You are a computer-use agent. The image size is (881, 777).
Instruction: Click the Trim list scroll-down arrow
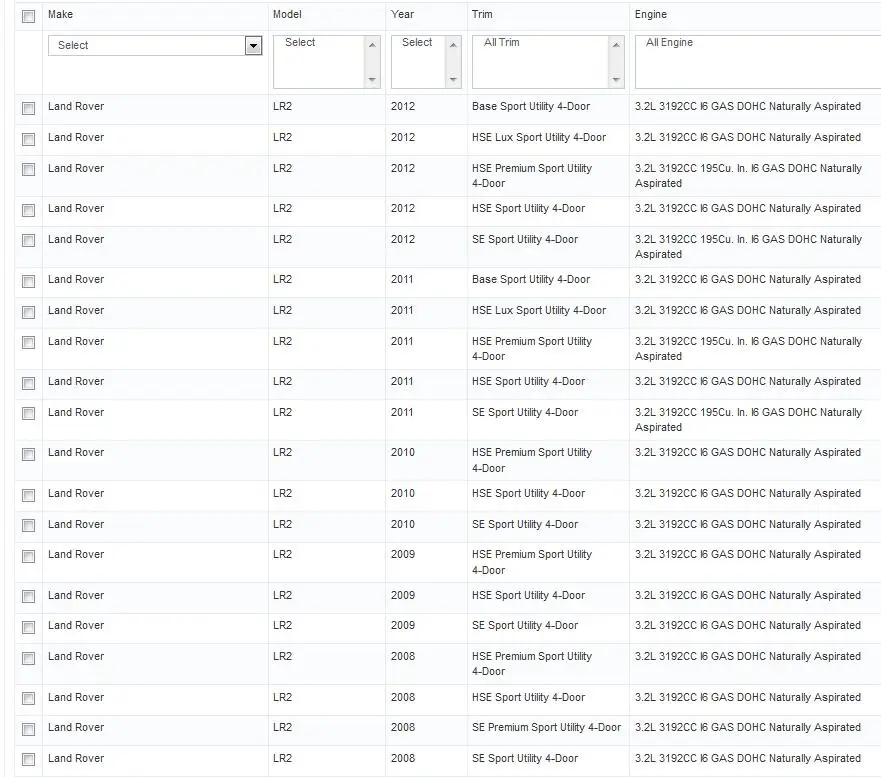616,80
